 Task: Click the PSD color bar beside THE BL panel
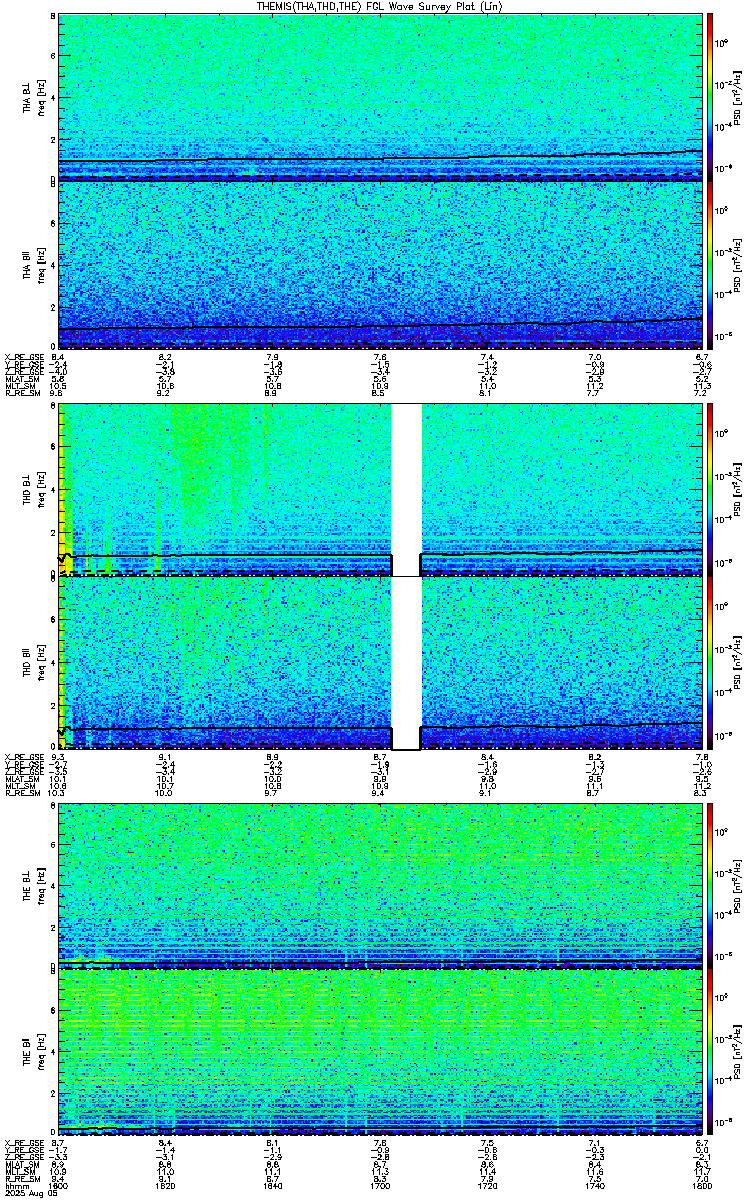(x=710, y=885)
